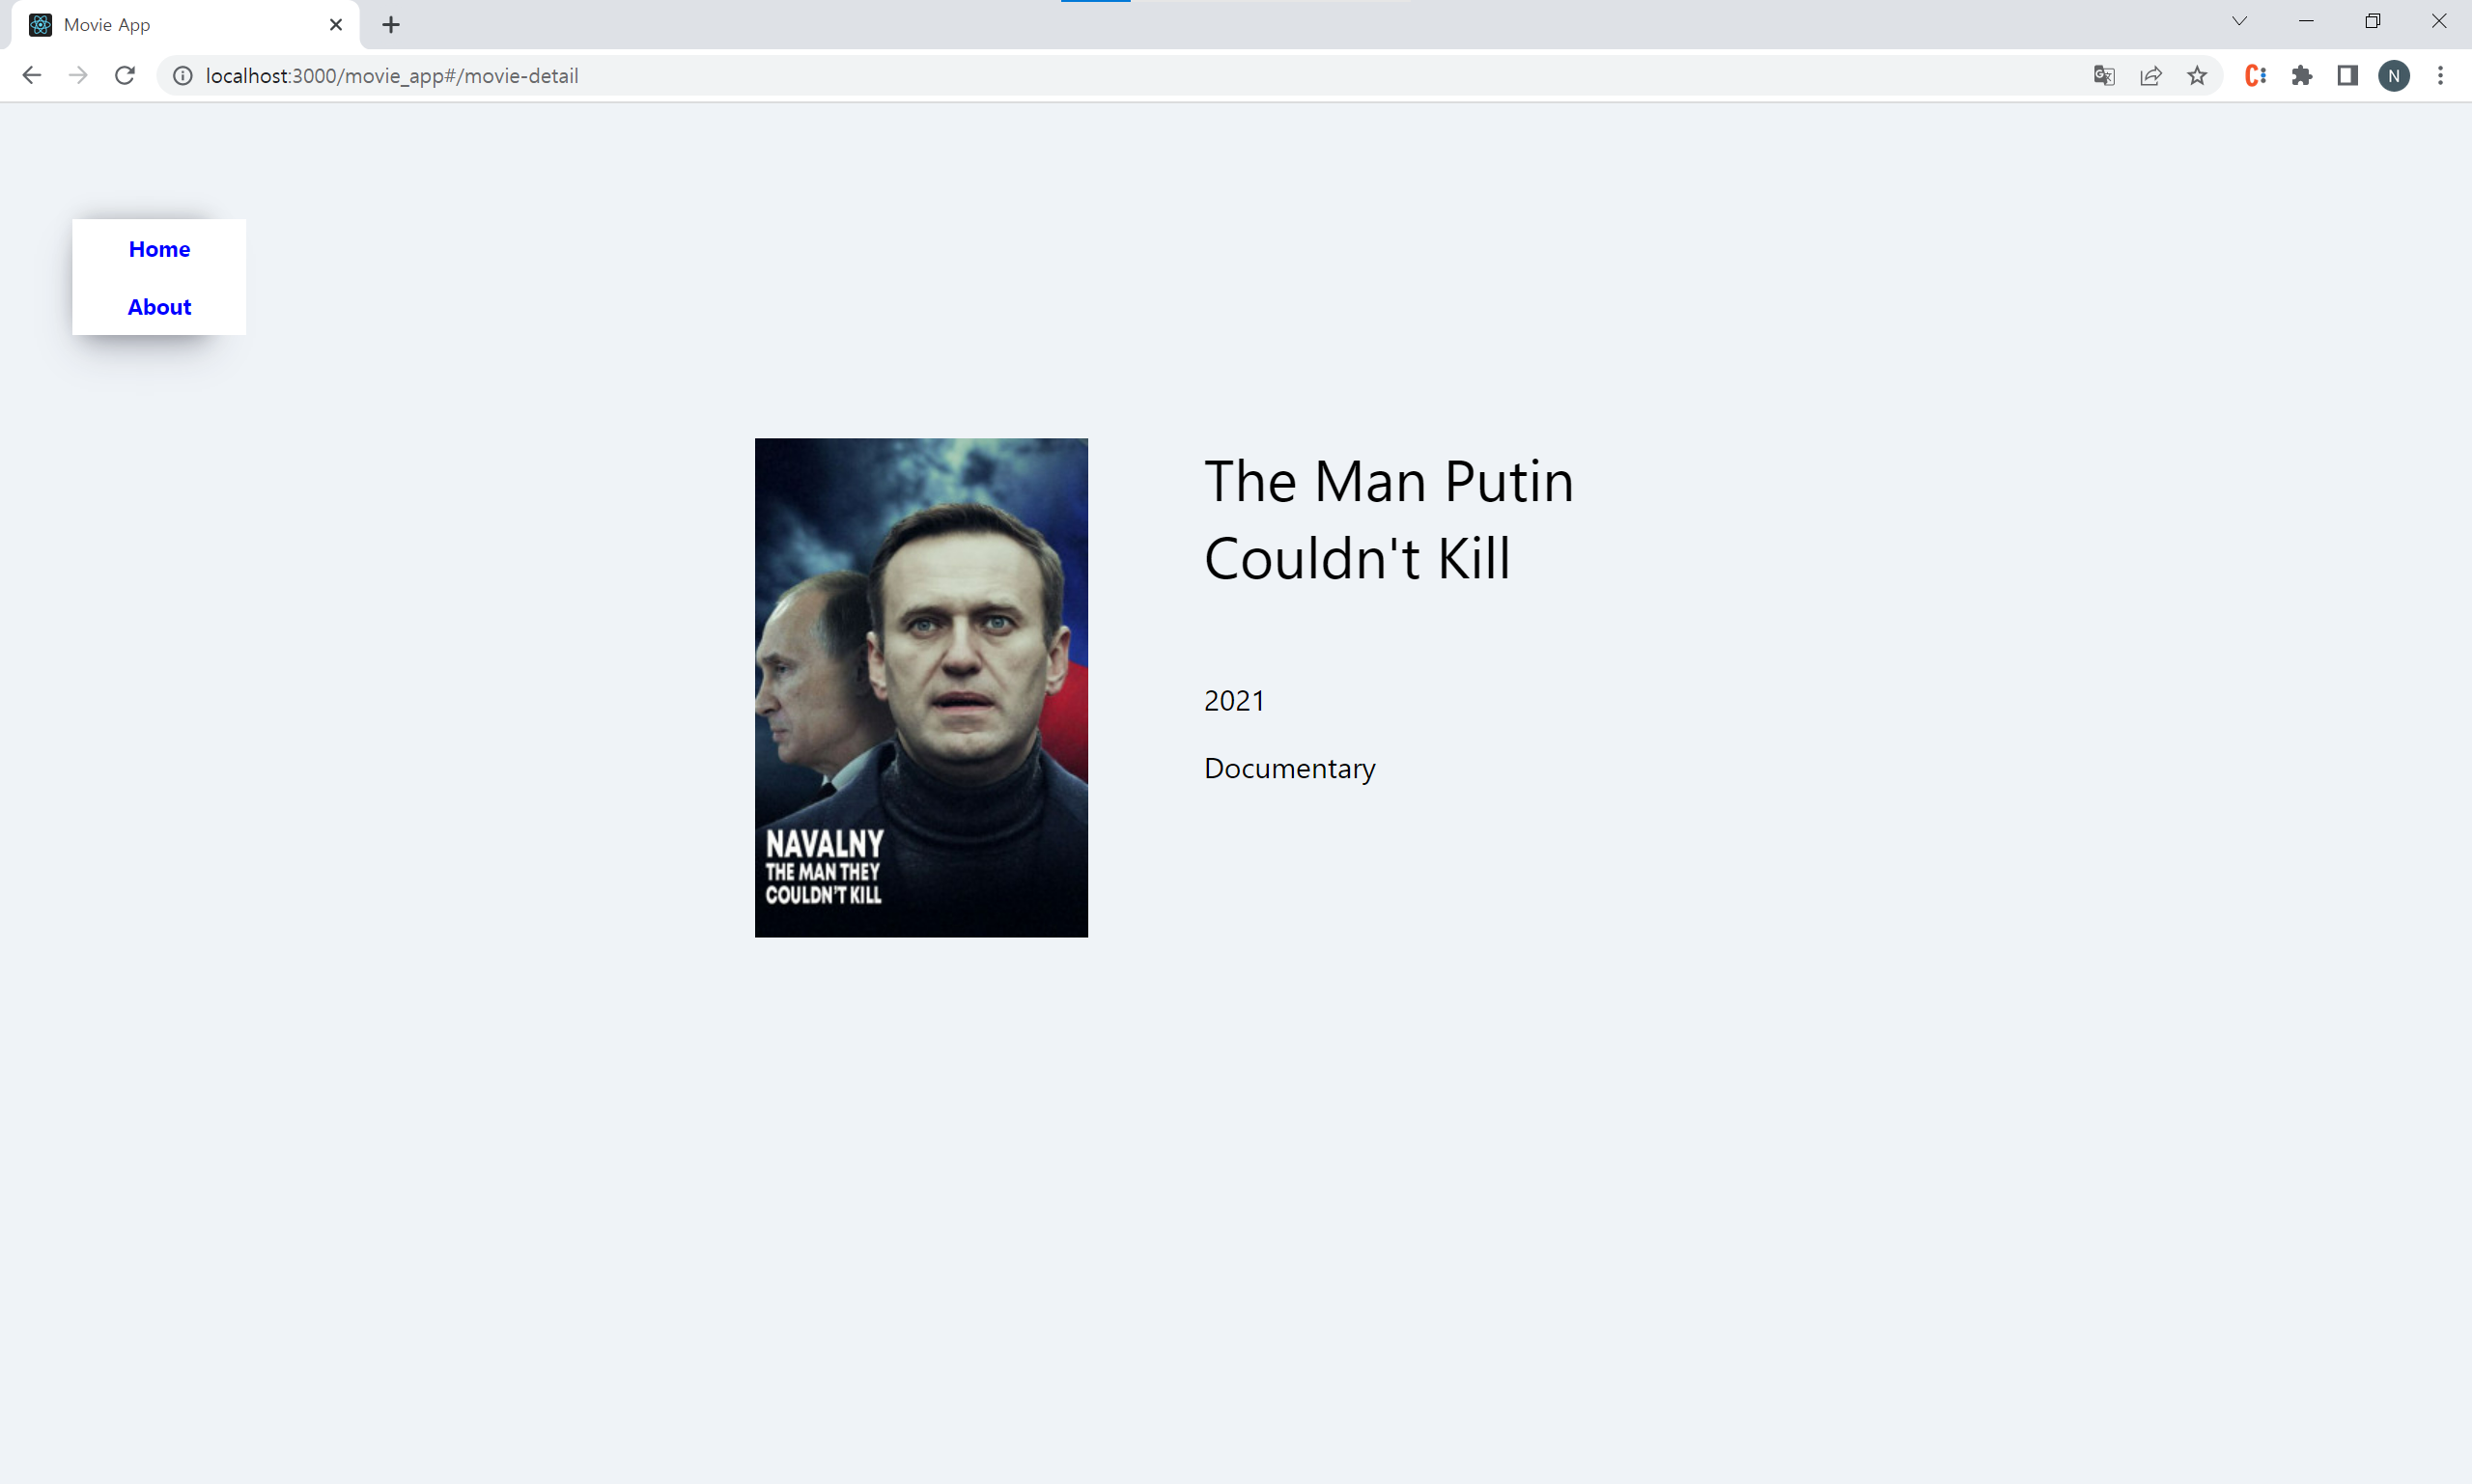Image resolution: width=2472 pixels, height=1484 pixels.
Task: Toggle the browser side panel icon
Action: (2347, 75)
